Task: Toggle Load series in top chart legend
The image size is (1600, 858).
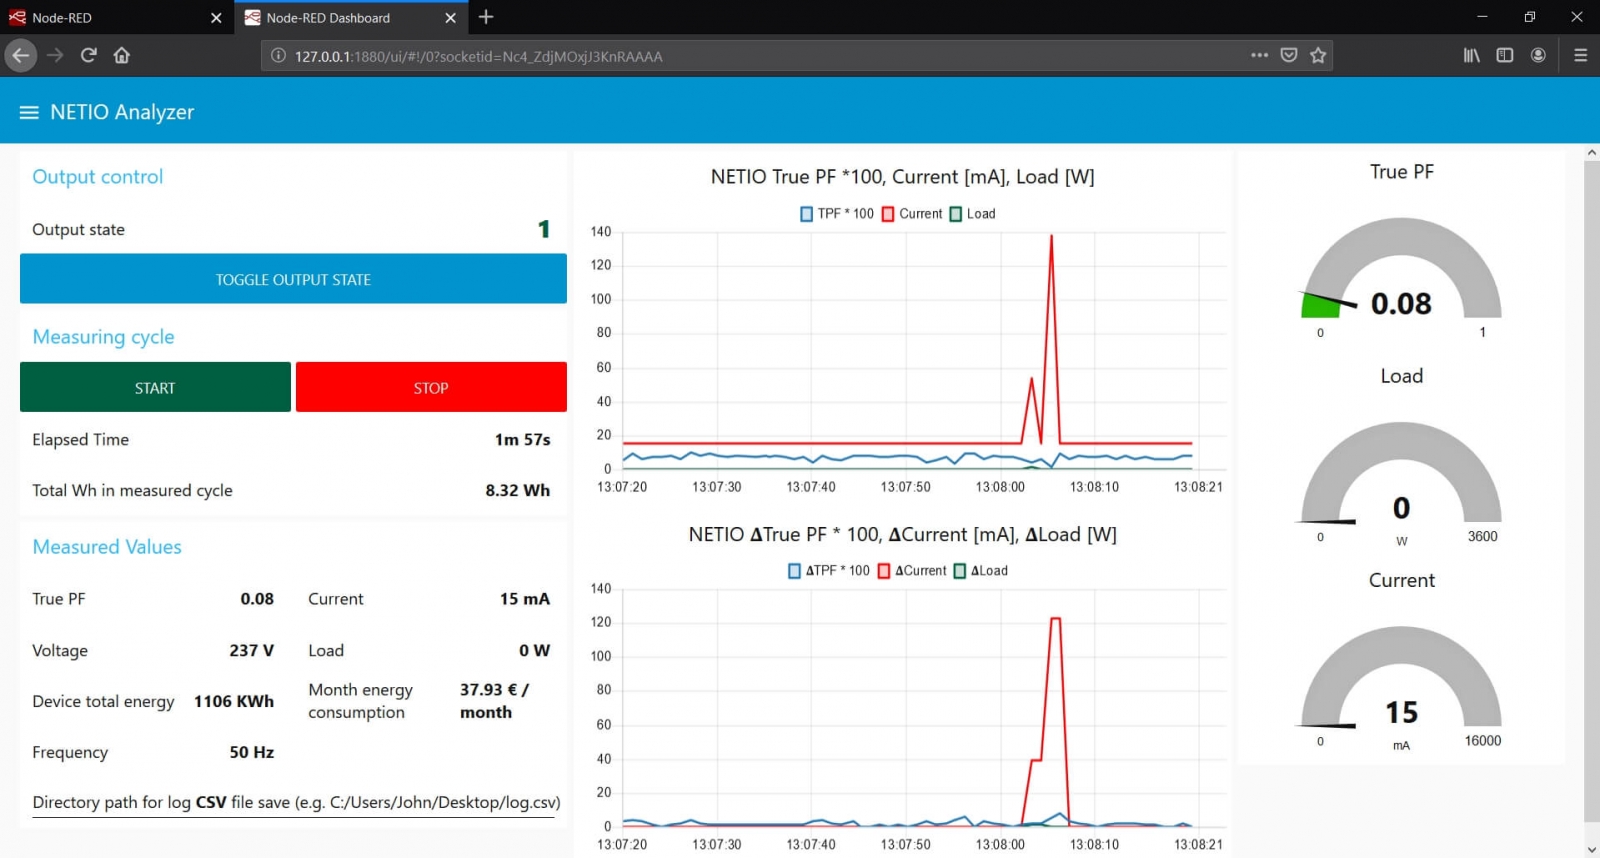Action: click(x=972, y=214)
